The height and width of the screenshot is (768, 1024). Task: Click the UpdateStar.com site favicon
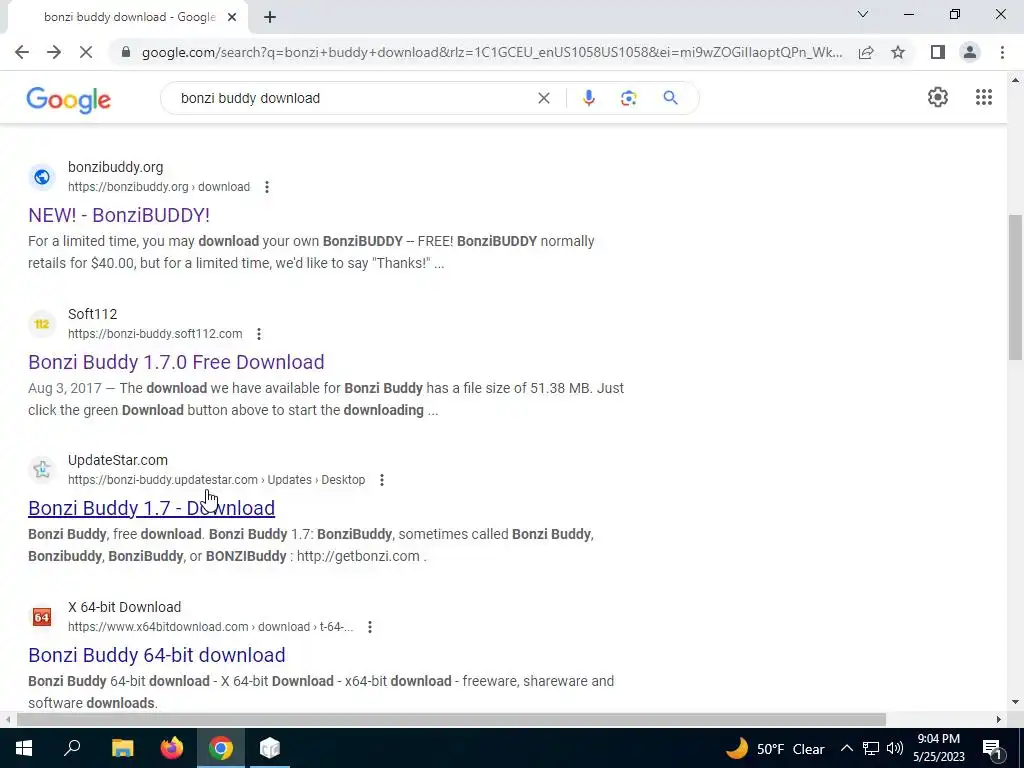[42, 470]
